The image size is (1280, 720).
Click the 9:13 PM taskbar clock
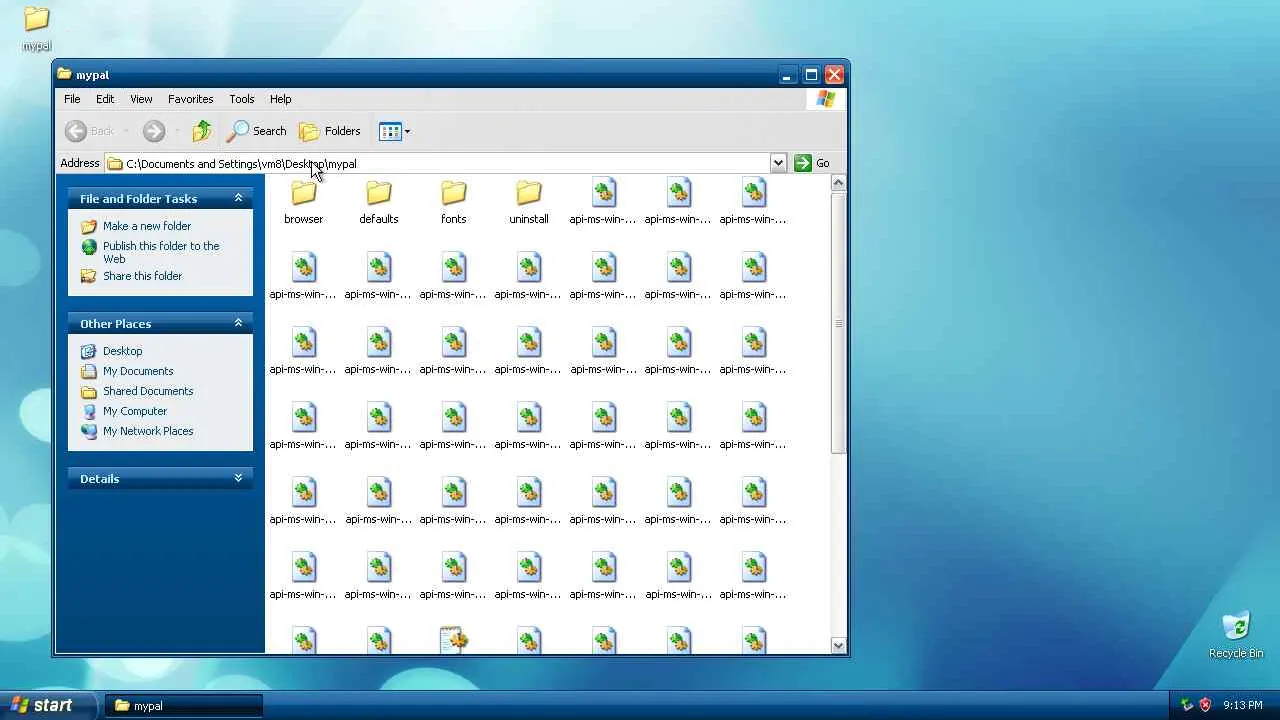pyautogui.click(x=1243, y=705)
